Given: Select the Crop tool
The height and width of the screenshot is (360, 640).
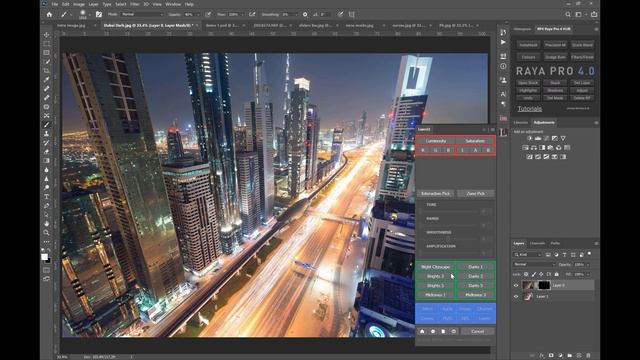Looking at the screenshot, I should coord(47,71).
